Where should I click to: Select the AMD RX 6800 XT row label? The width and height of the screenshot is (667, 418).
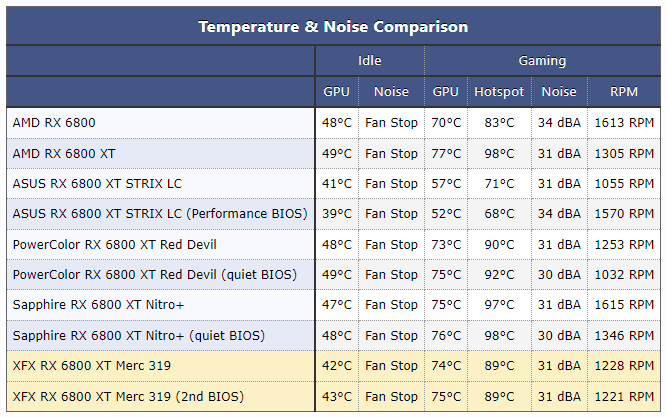click(64, 153)
